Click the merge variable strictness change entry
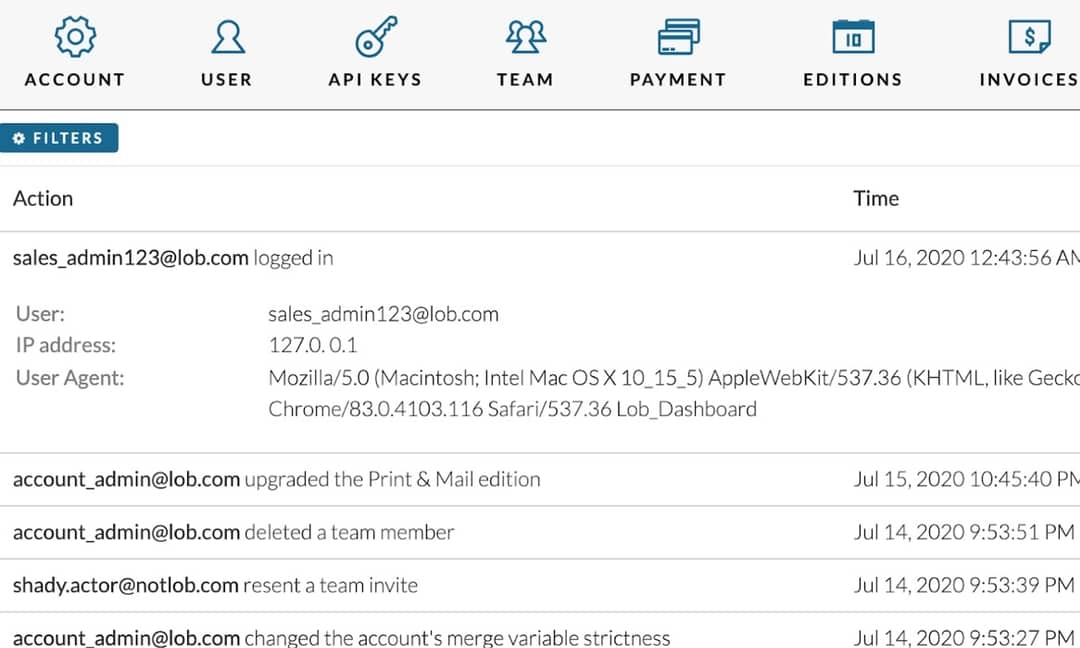1080x648 pixels. click(x=342, y=638)
